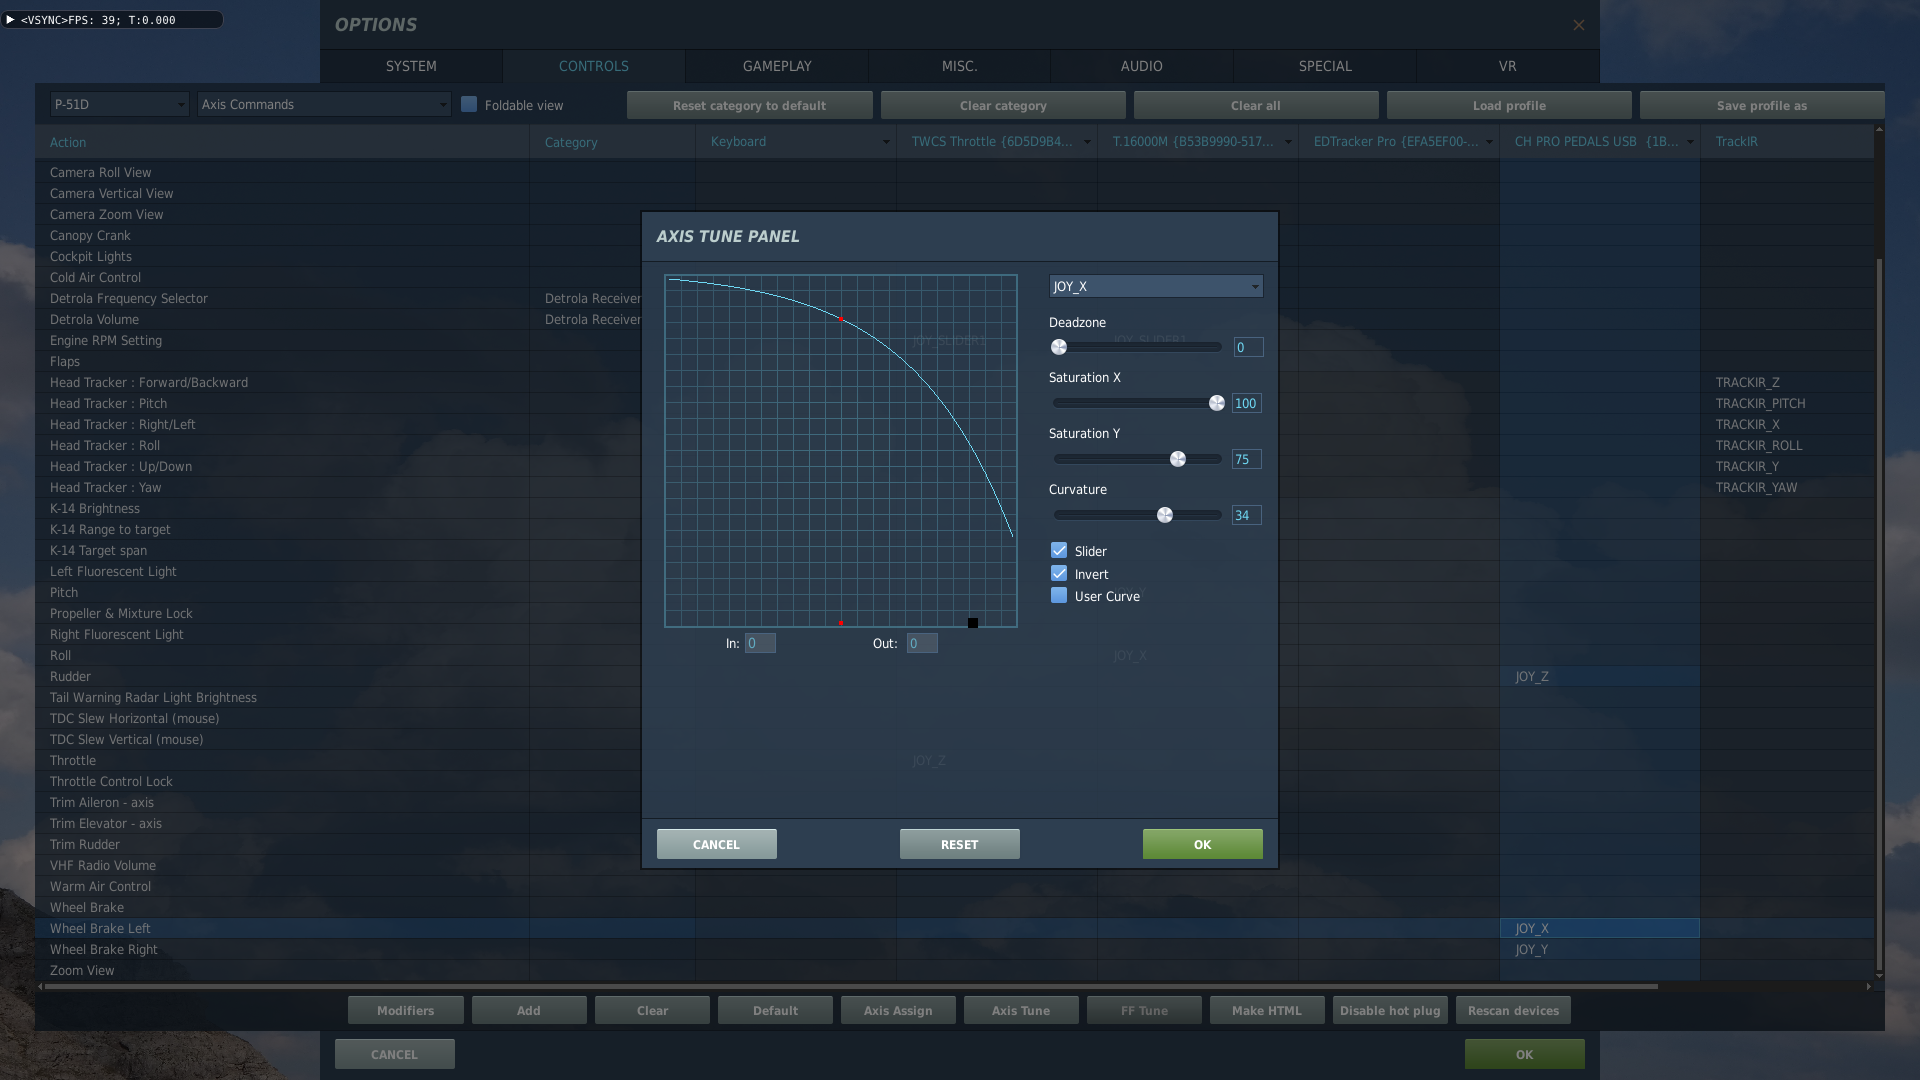Click the Curvature slider handle
1920x1080 pixels.
[x=1165, y=515]
